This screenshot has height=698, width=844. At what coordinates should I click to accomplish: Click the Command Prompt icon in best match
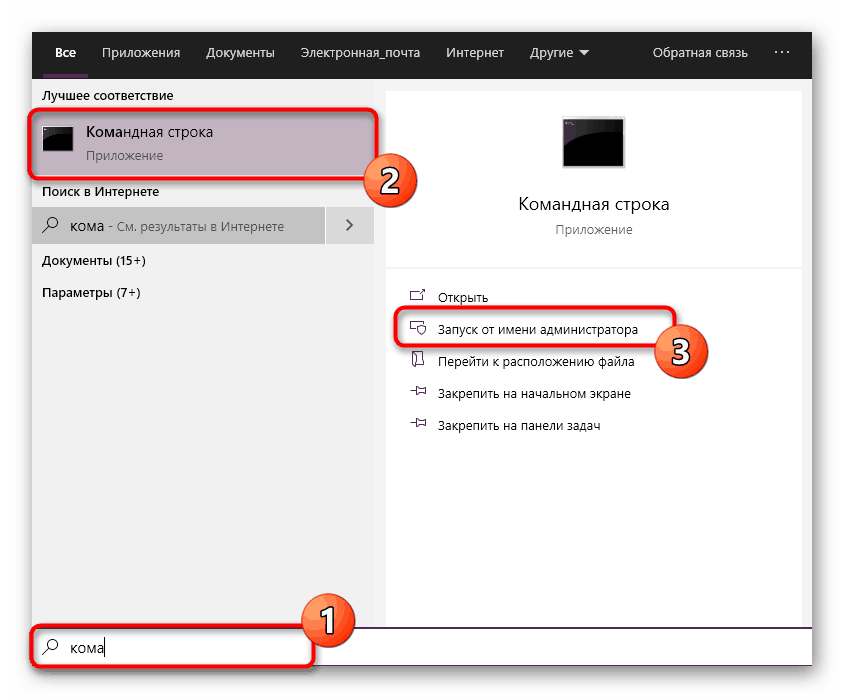[58, 139]
